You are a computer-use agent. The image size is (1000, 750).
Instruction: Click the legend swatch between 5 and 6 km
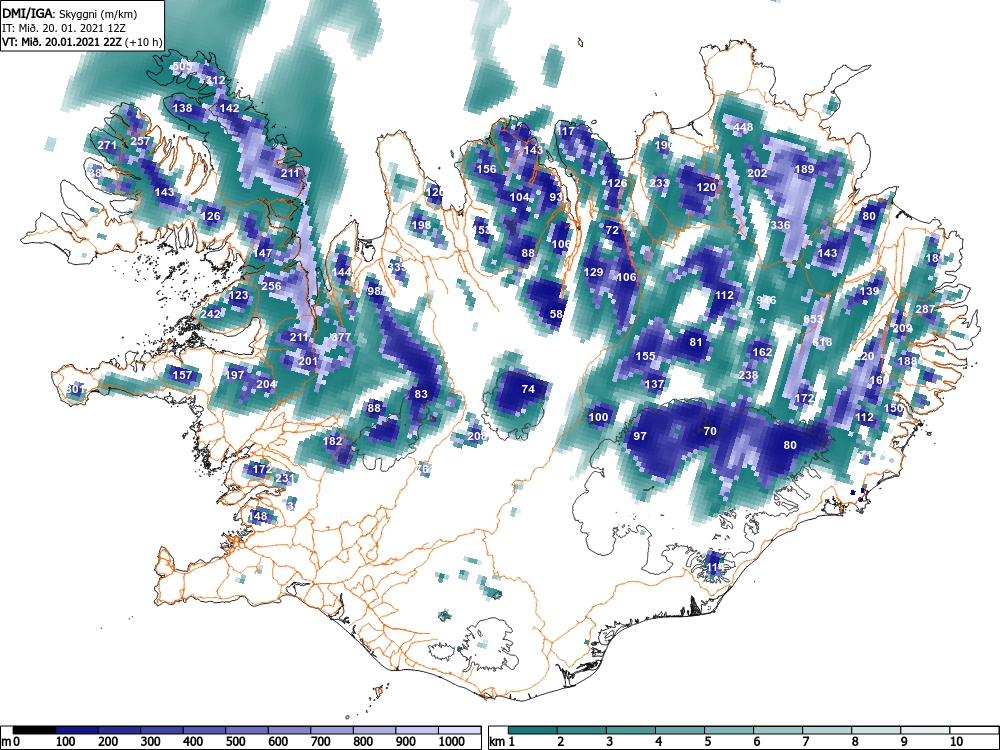point(729,730)
